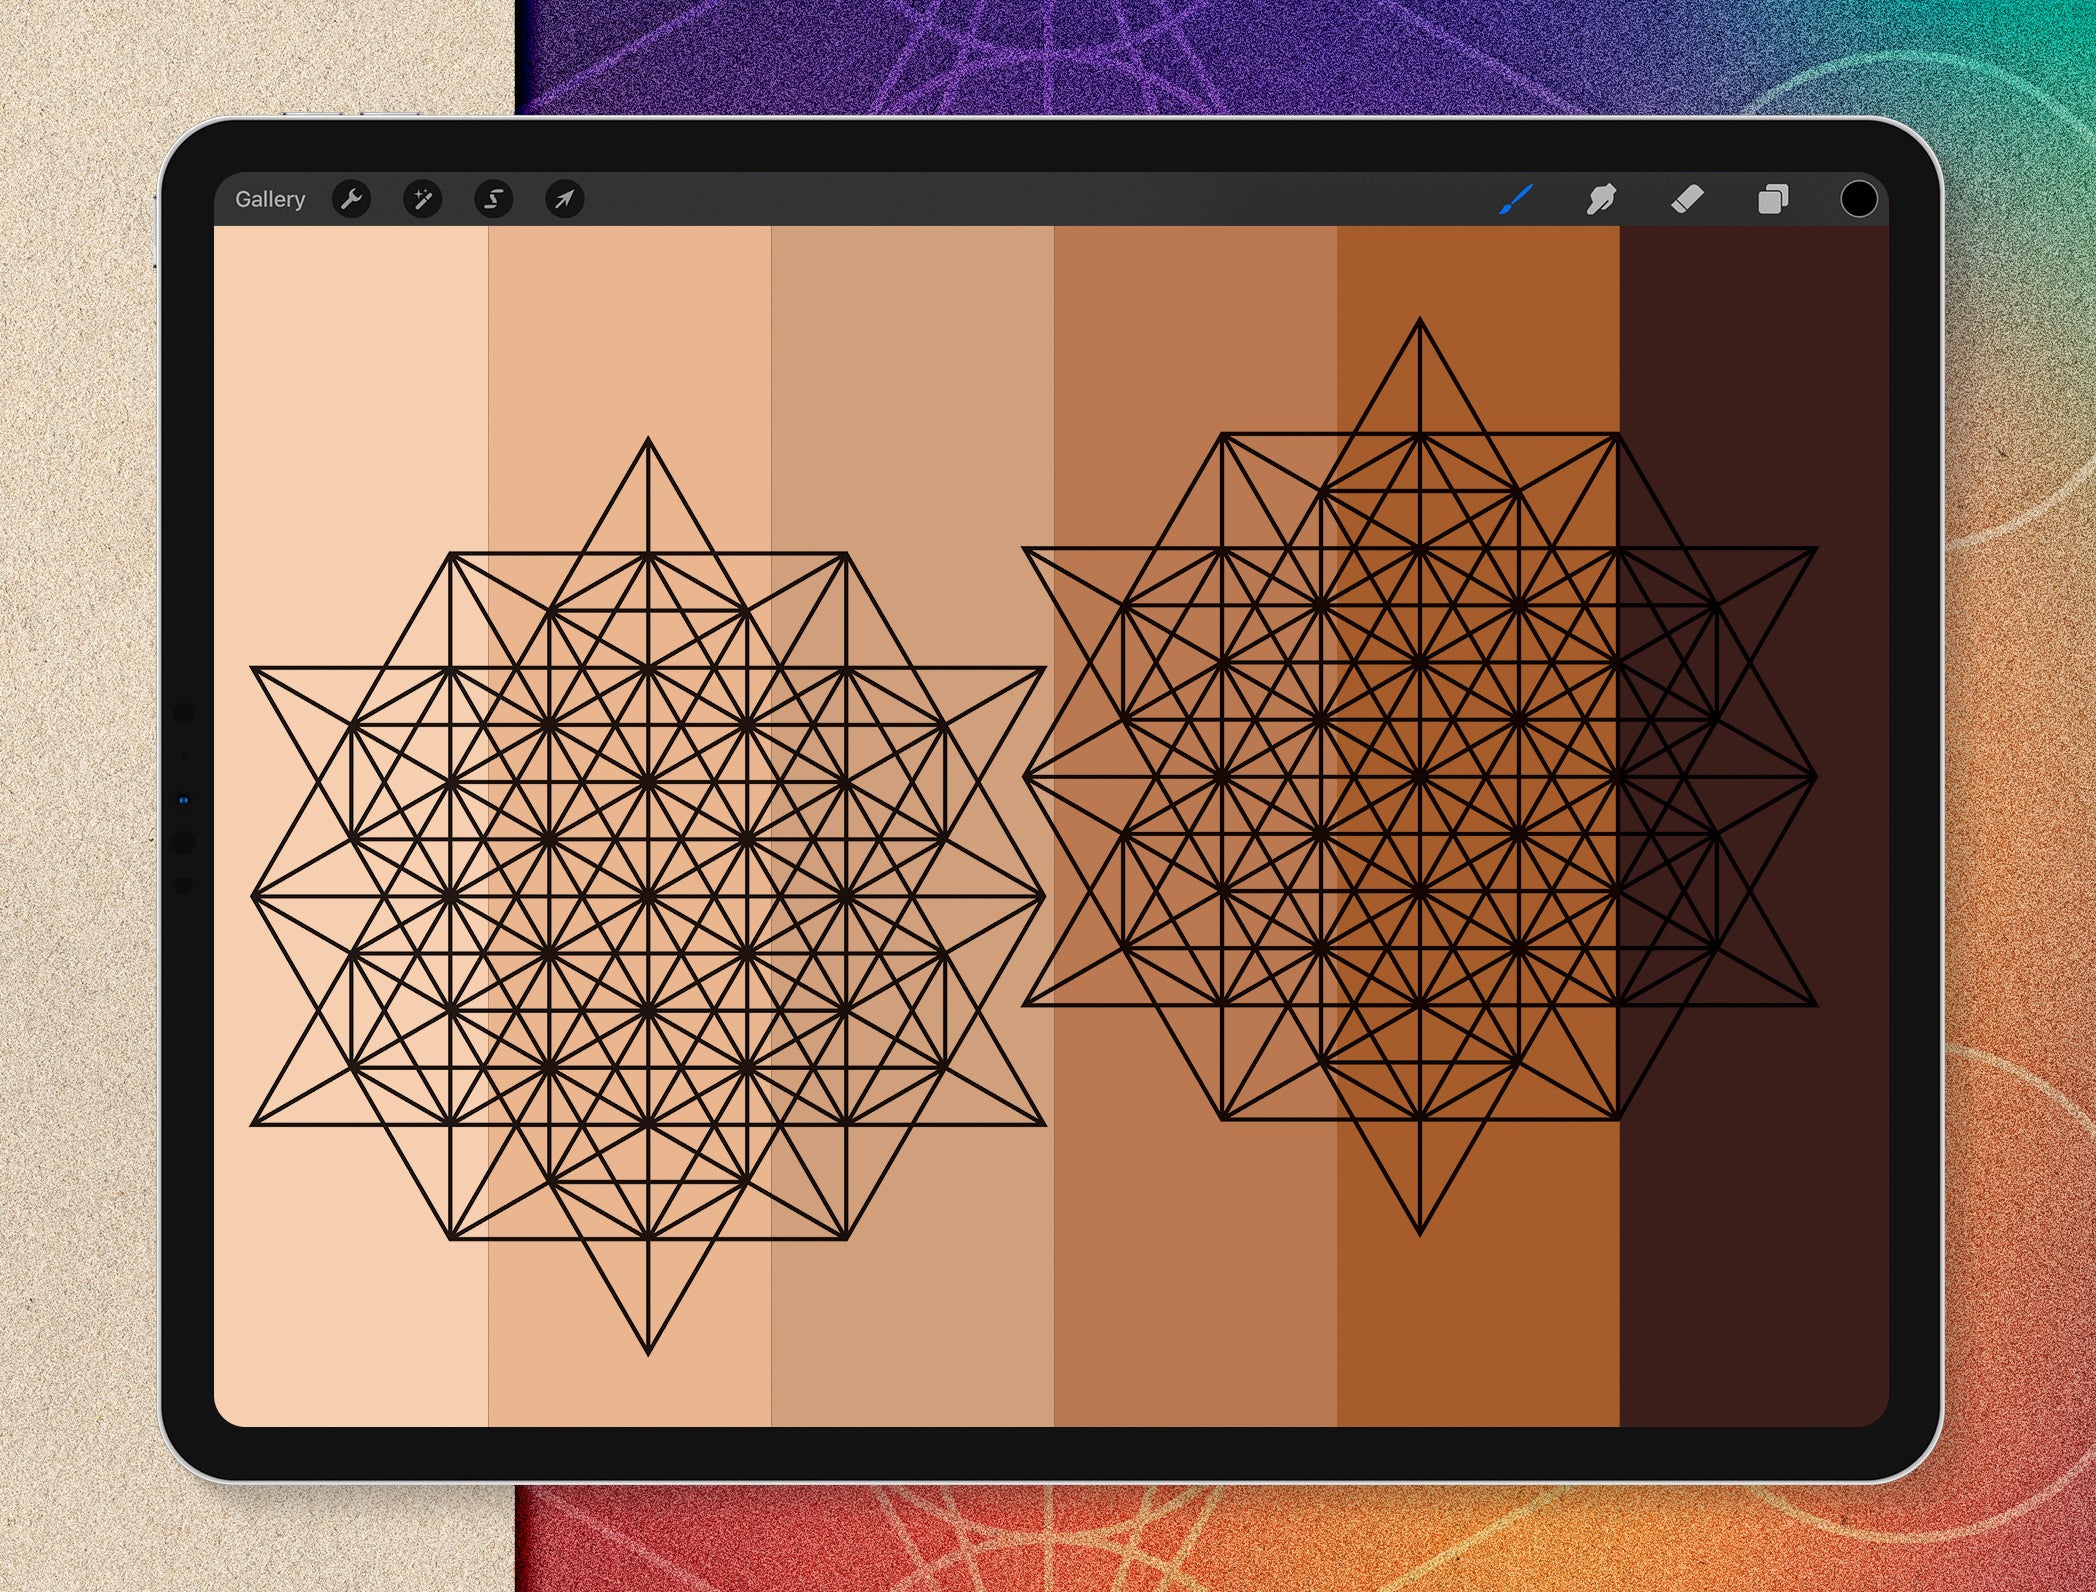Activate the Selection tool

(x=494, y=199)
